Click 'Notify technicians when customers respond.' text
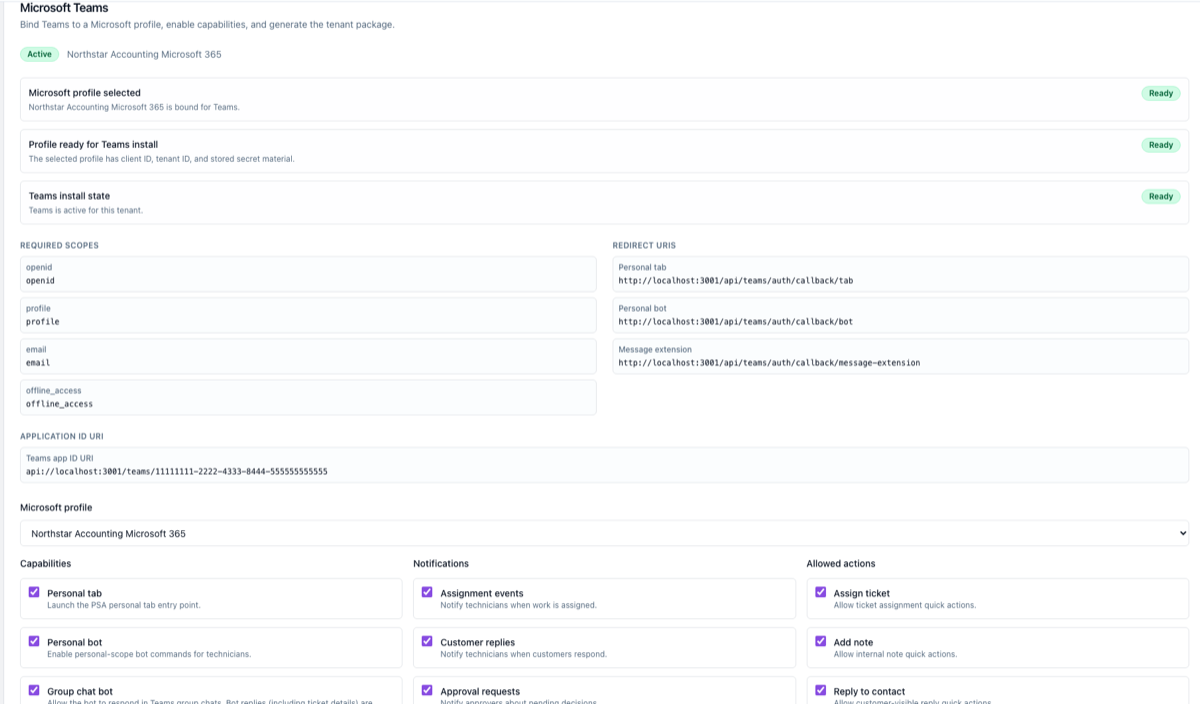Screen dimensions: 1200x704 523,654
